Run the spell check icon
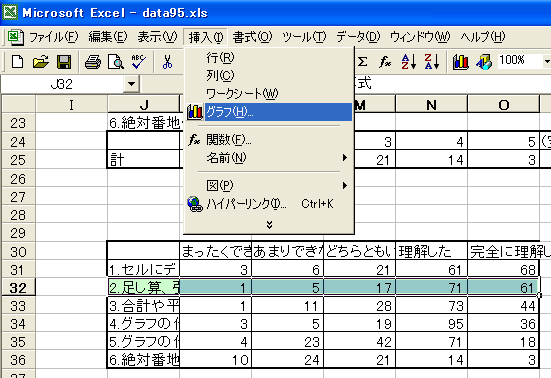Image resolution: width=551 pixels, height=378 pixels. pyautogui.click(x=139, y=62)
